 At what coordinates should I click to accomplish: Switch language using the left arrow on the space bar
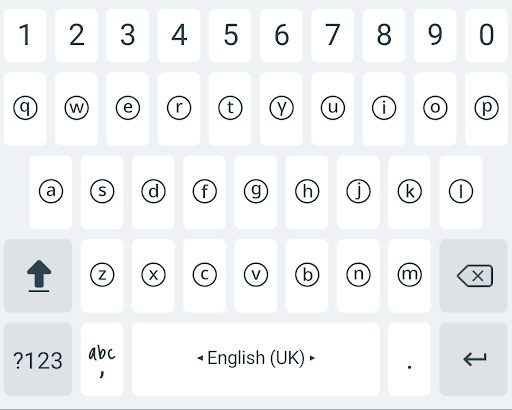(200, 358)
